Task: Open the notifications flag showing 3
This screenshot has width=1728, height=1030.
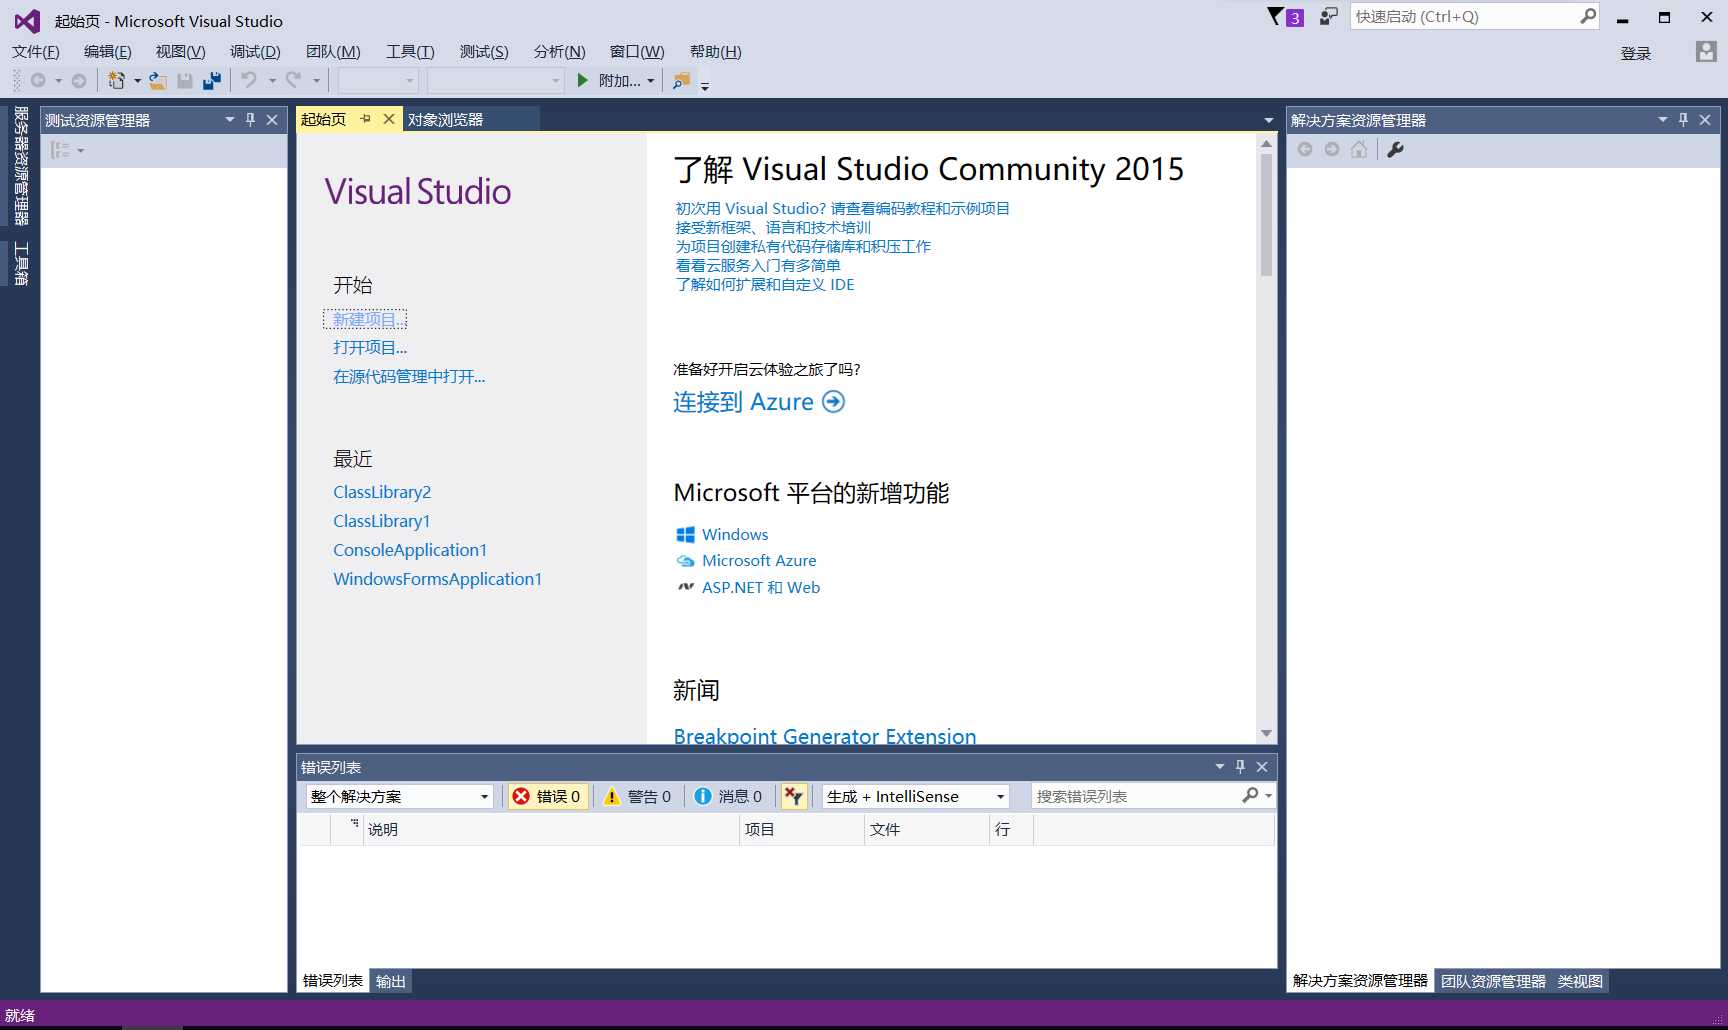Action: pos(1285,17)
